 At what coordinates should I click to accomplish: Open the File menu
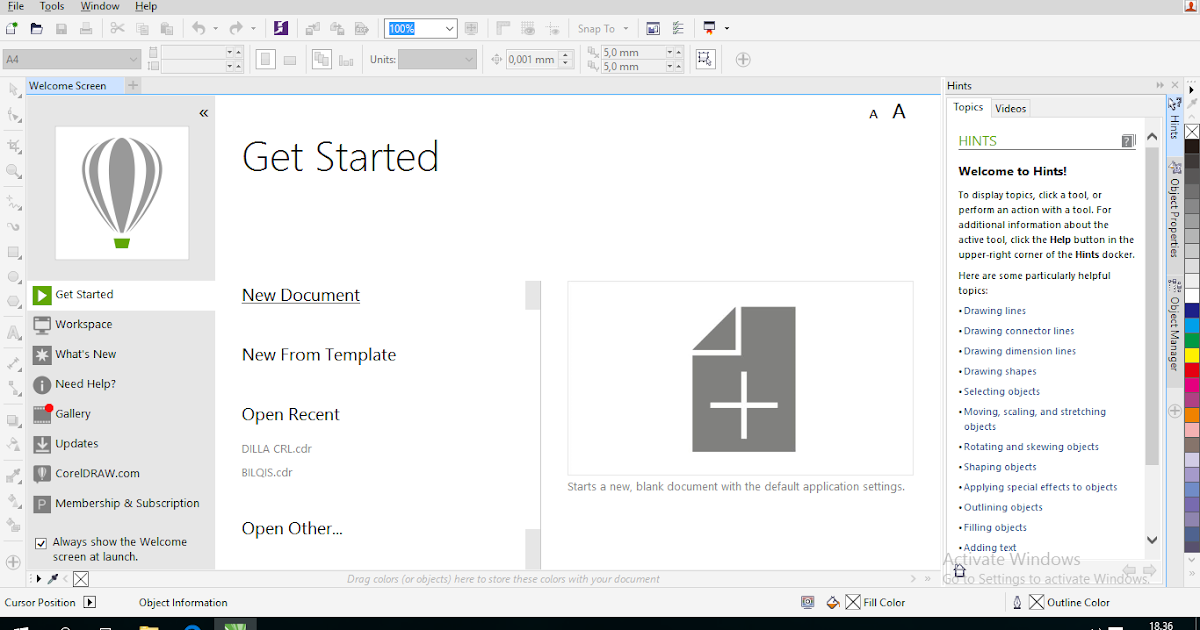(15, 6)
